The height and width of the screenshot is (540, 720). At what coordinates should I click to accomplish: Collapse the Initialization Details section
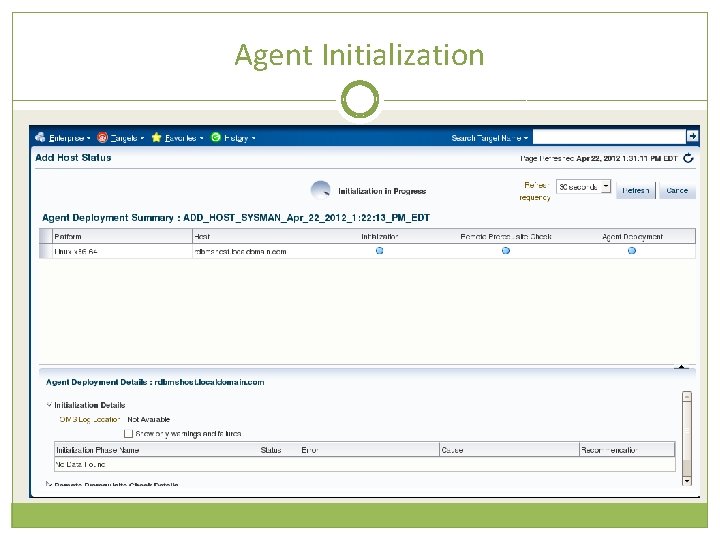(49, 405)
